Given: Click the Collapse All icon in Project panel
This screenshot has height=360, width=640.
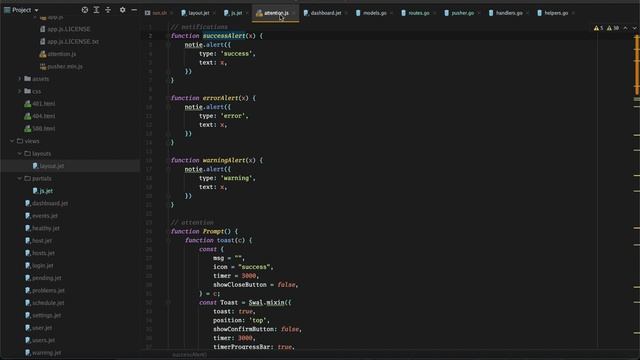Looking at the screenshot, I should click(x=108, y=10).
